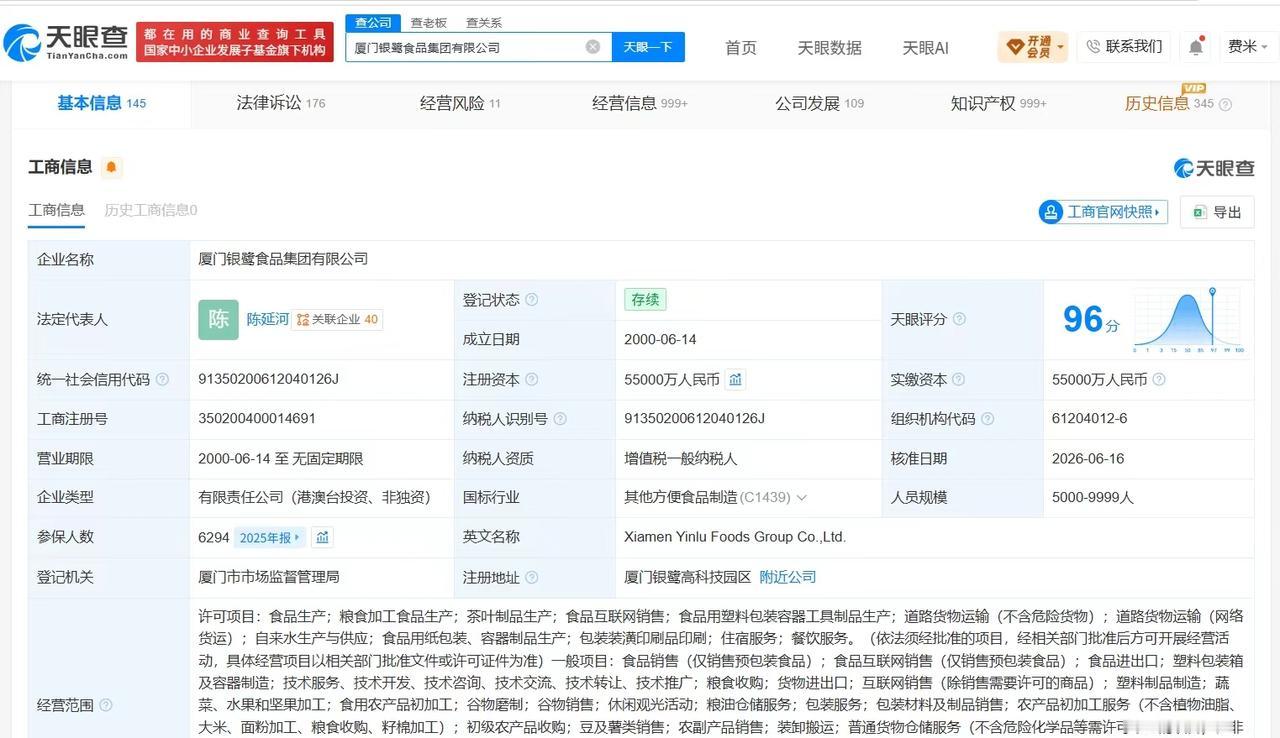Click the help icon beside 组织机构代码
The image size is (1280, 738).
point(987,419)
